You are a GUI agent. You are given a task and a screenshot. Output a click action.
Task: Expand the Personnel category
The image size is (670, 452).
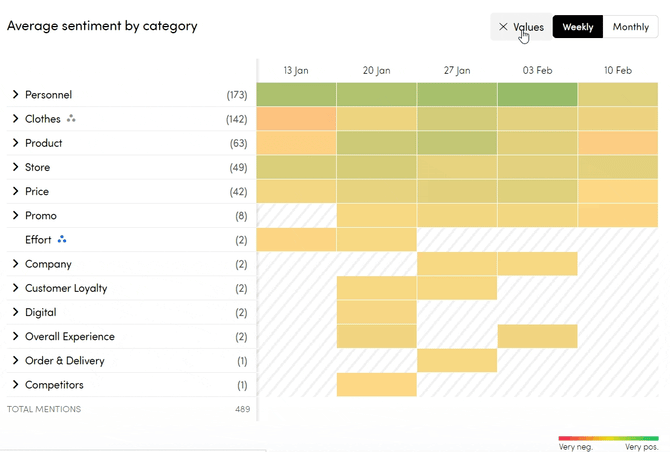pos(16,95)
